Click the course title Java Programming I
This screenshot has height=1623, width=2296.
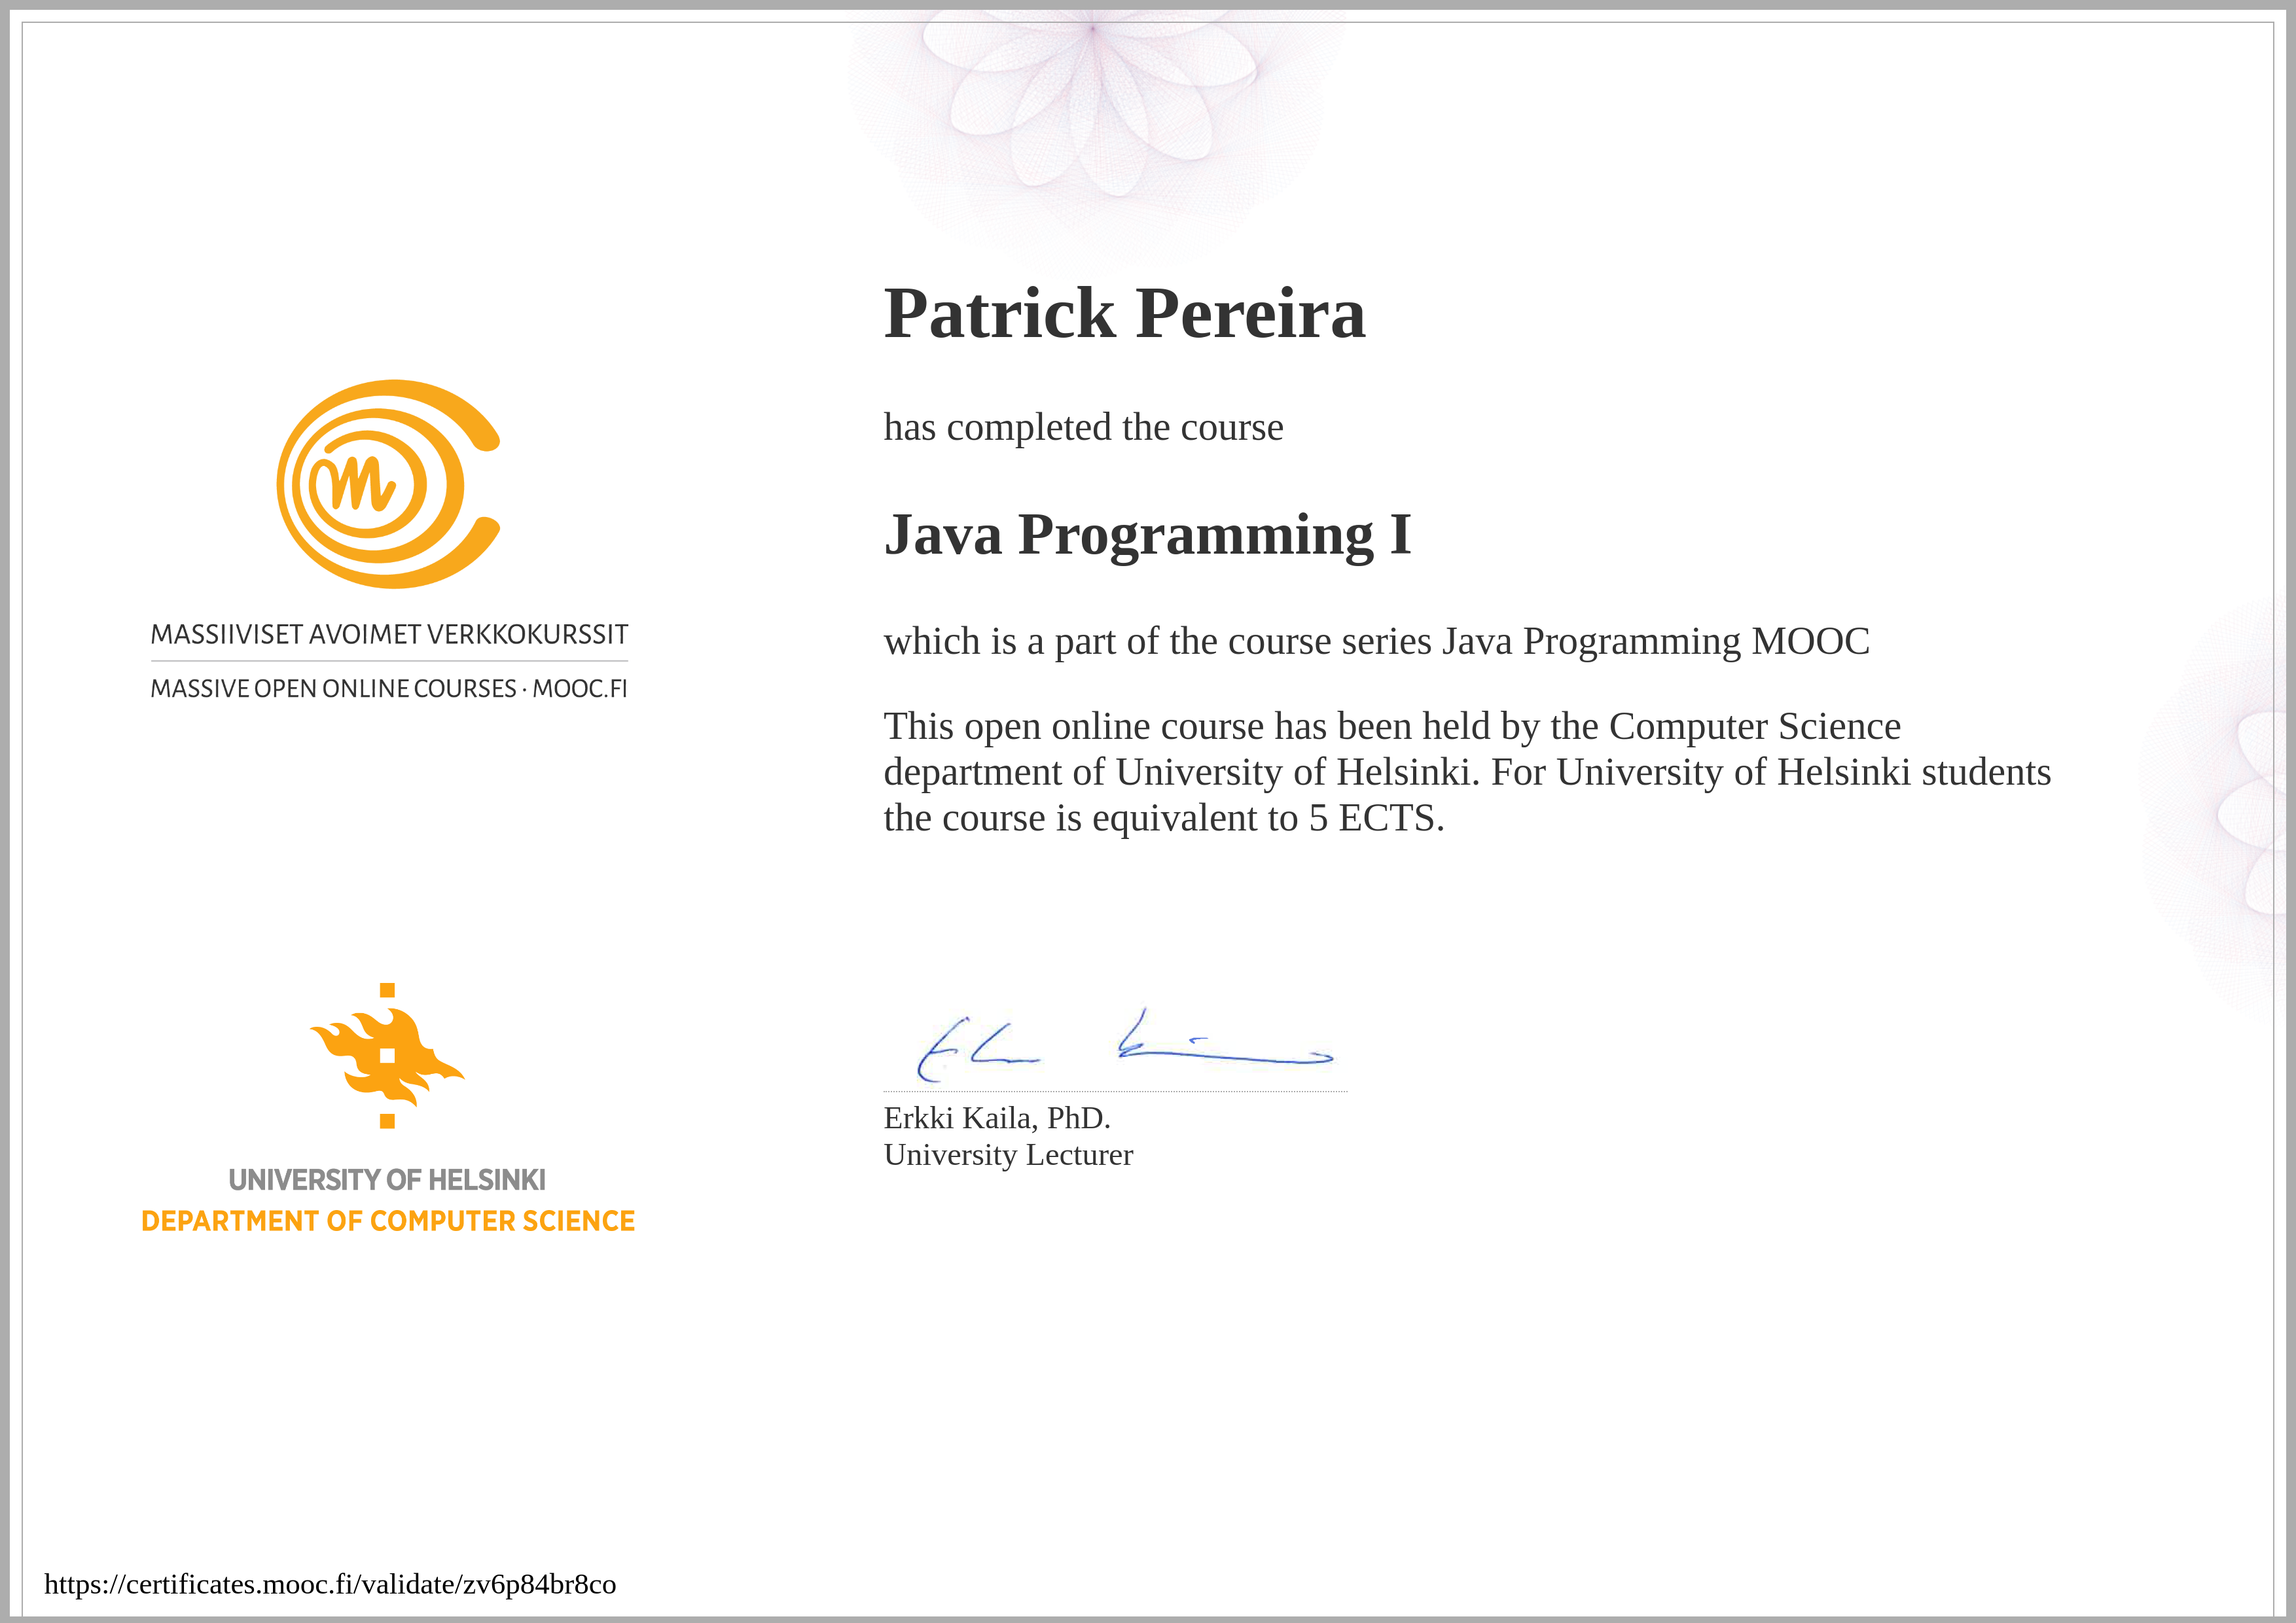(x=1147, y=535)
